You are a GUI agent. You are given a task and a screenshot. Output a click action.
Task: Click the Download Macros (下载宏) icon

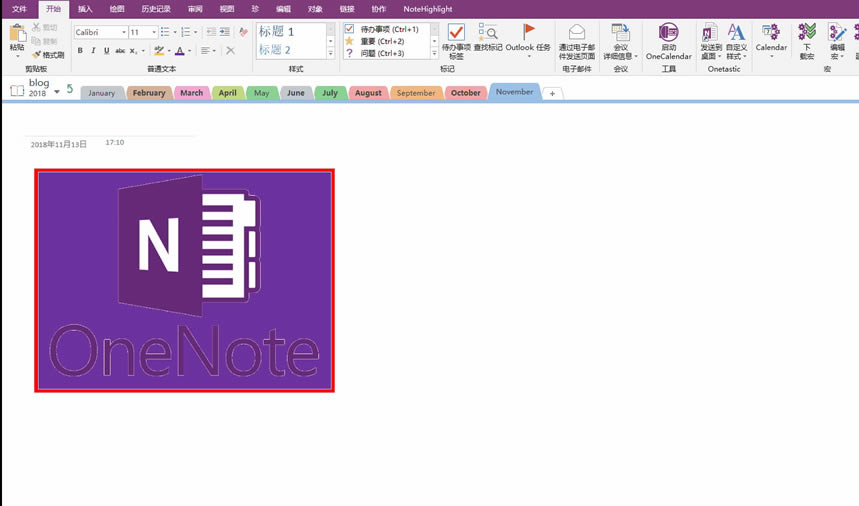coord(806,32)
